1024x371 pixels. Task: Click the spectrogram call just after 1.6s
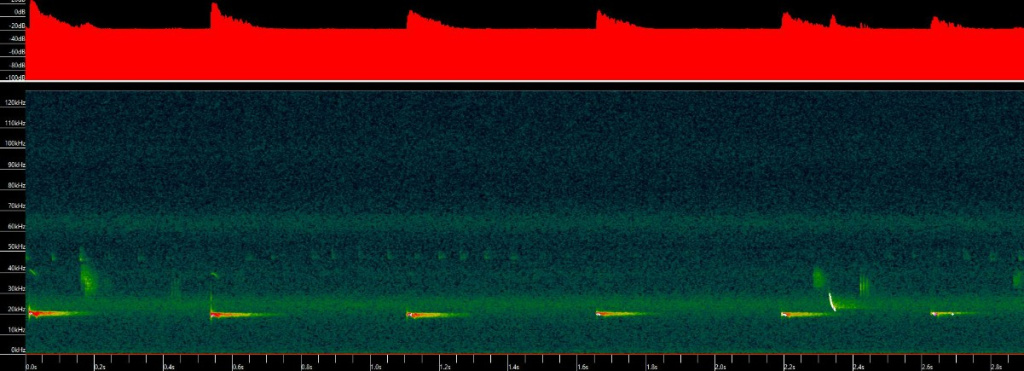pos(624,314)
